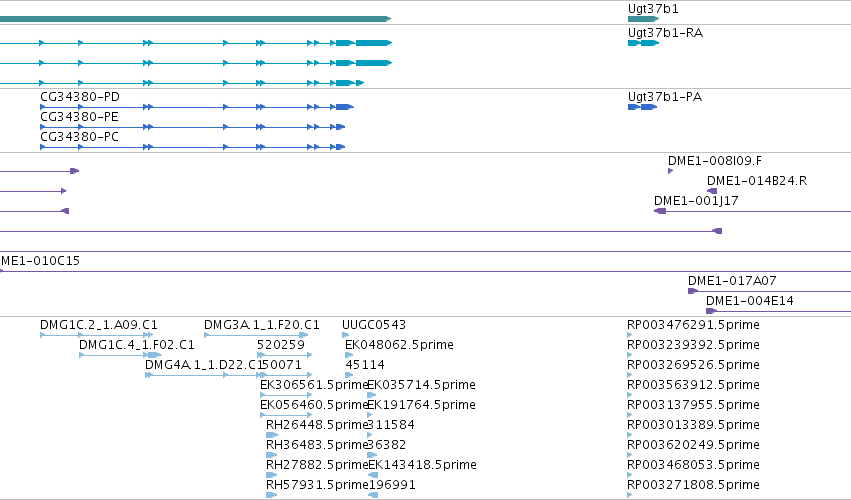Click the long dark teal gene bar at the top
The height and width of the screenshot is (500, 851).
click(x=195, y=19)
